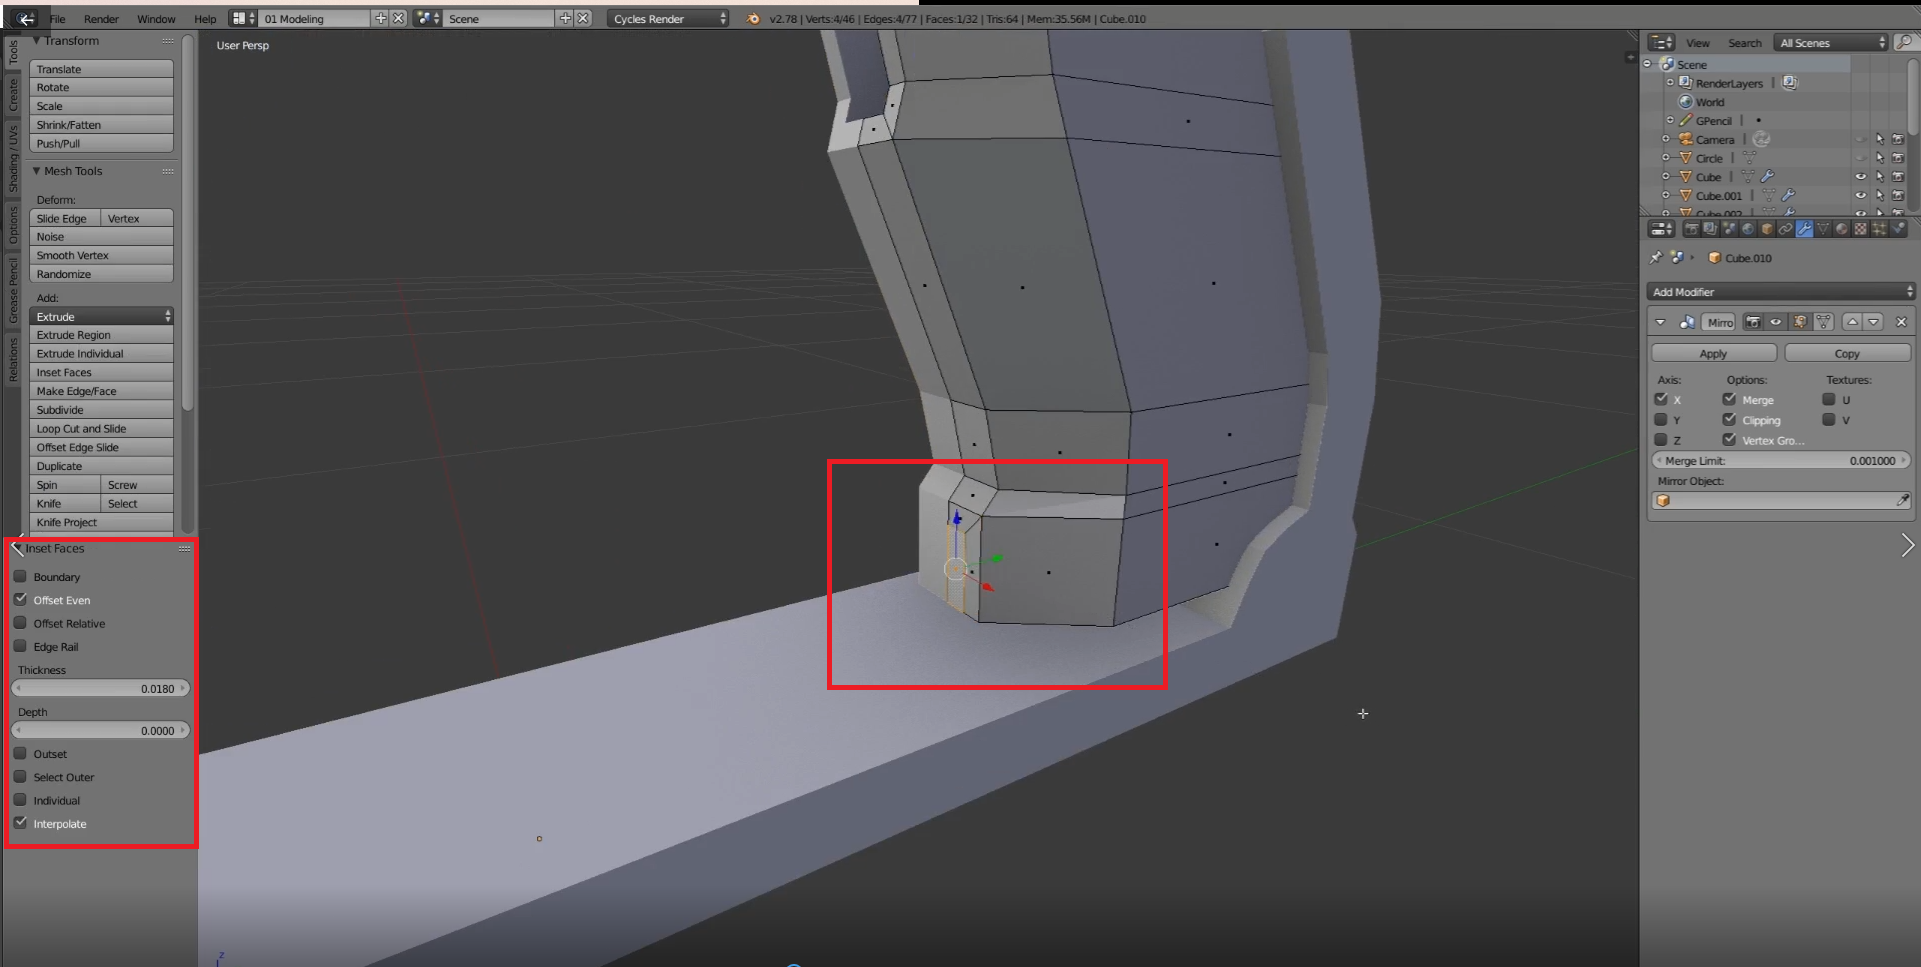This screenshot has width=1921, height=967.
Task: Toggle Mirror modifier edit cage icon
Action: (x=1824, y=322)
